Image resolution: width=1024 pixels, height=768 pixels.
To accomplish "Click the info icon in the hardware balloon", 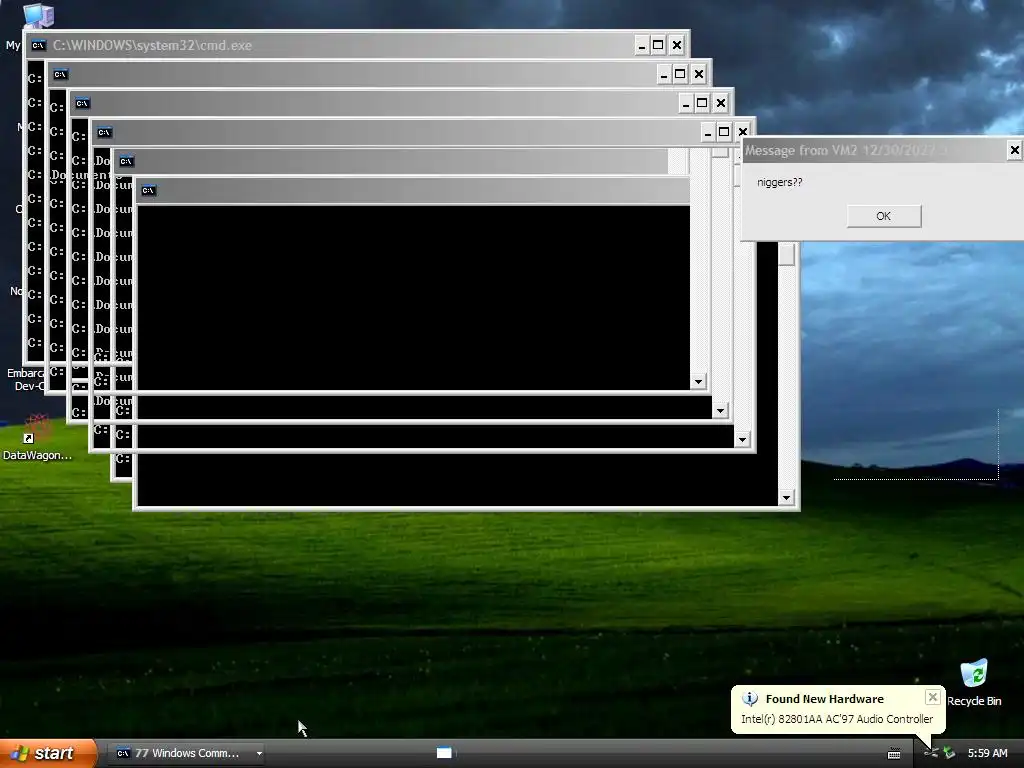I will tap(750, 699).
